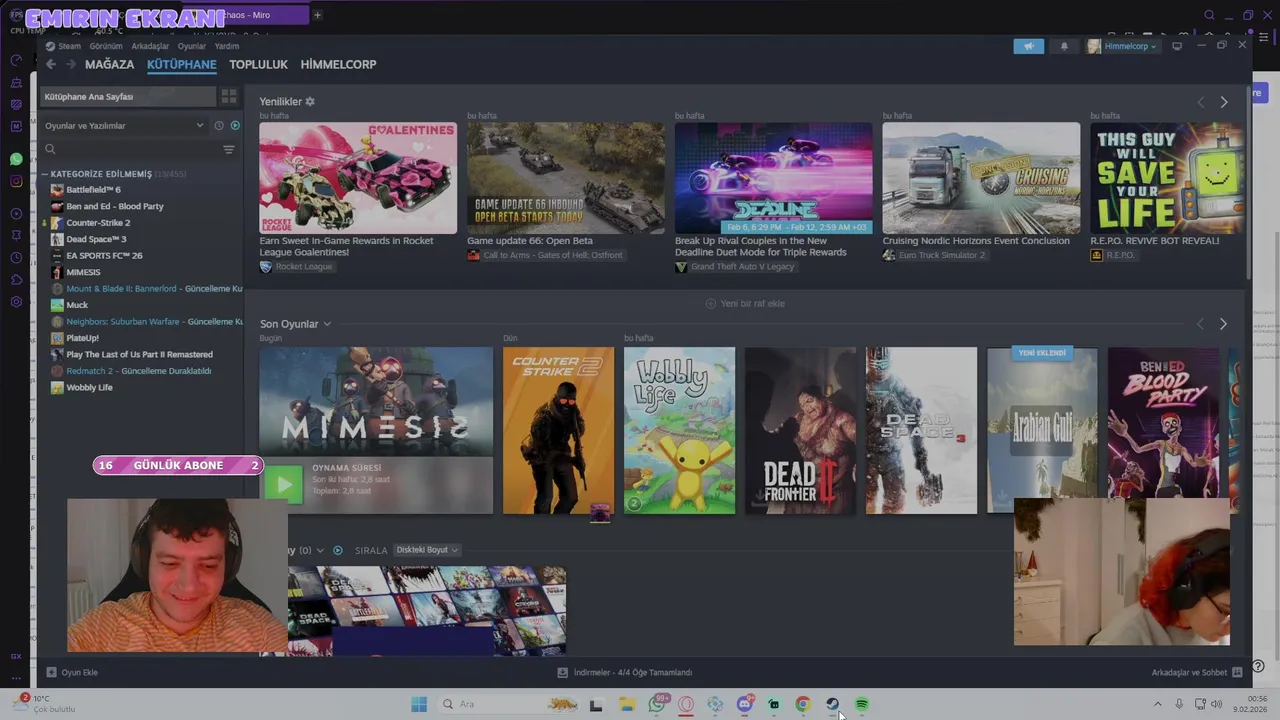This screenshot has width=1280, height=720.
Task: Open Windows Start menu
Action: pos(418,704)
